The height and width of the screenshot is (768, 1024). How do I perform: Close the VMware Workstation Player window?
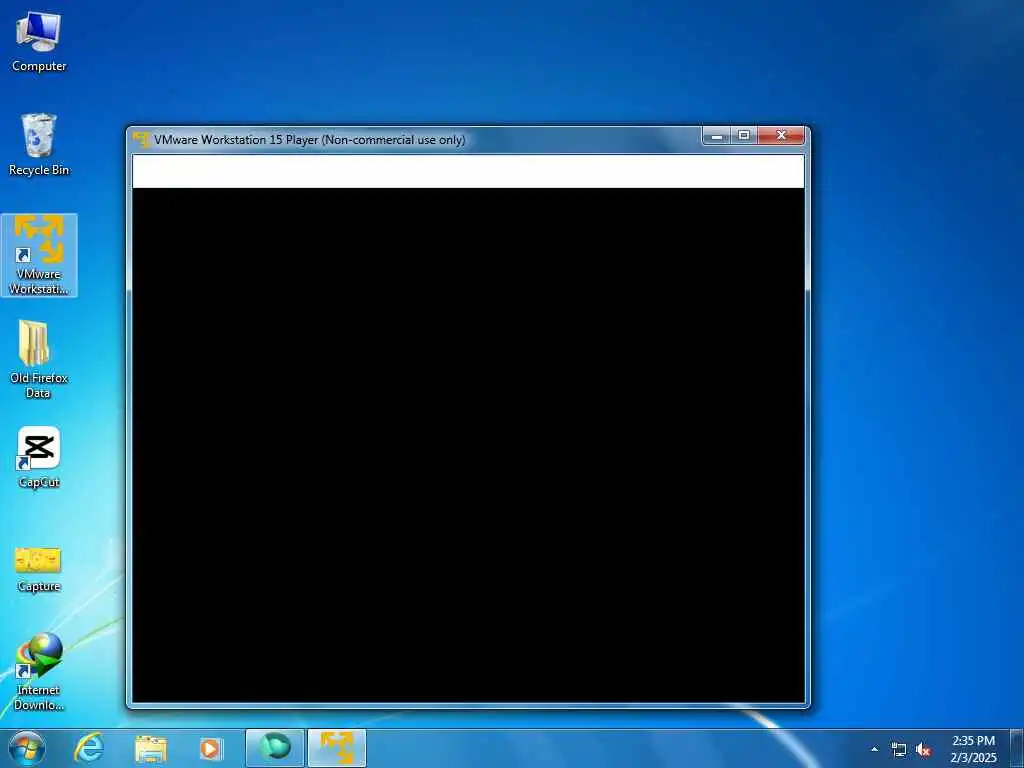[x=781, y=136]
